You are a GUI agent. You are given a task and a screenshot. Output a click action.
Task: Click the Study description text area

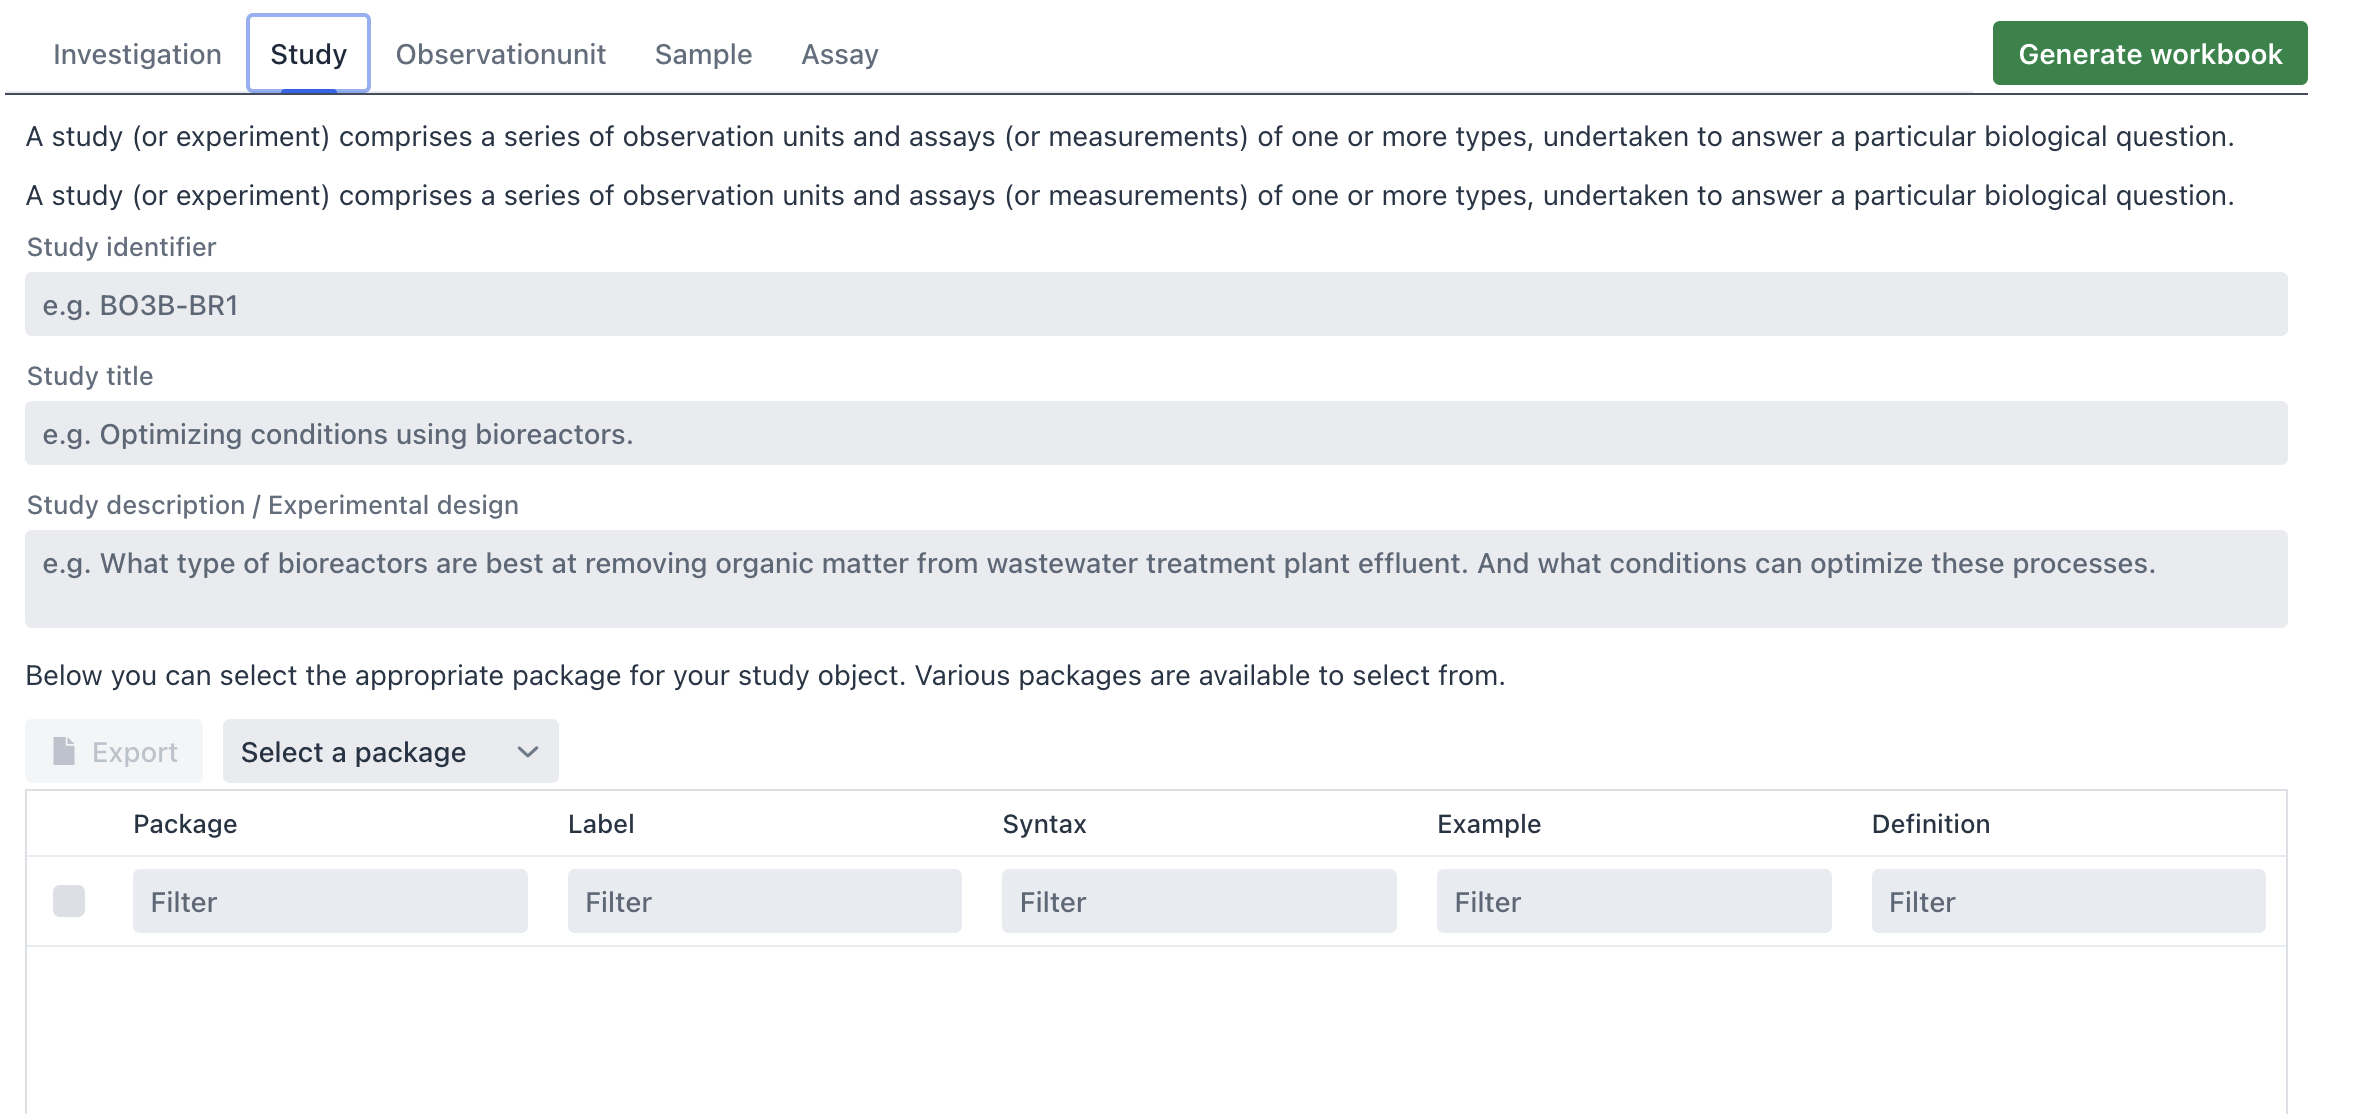(x=1156, y=579)
